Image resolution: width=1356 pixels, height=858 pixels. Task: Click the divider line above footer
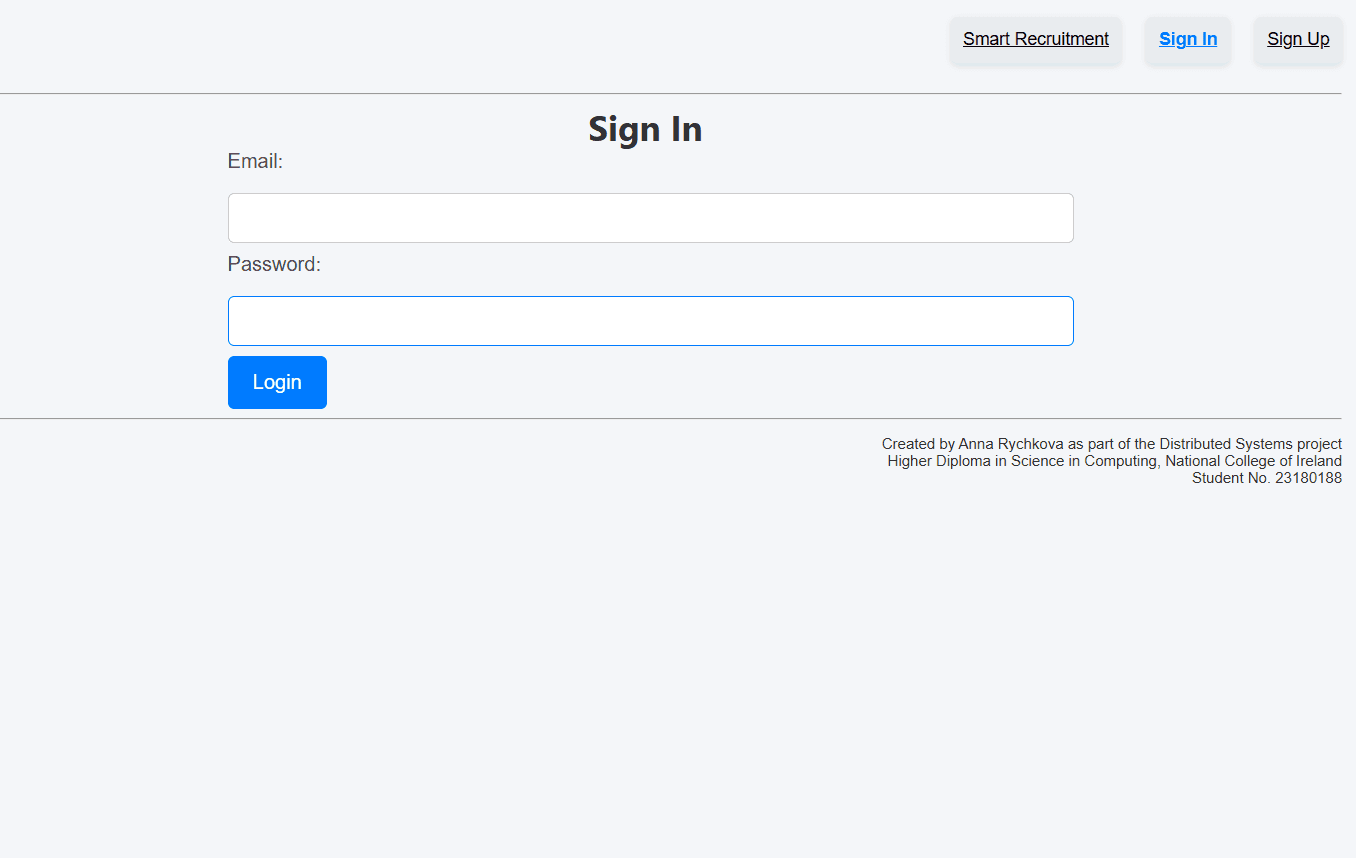point(670,418)
